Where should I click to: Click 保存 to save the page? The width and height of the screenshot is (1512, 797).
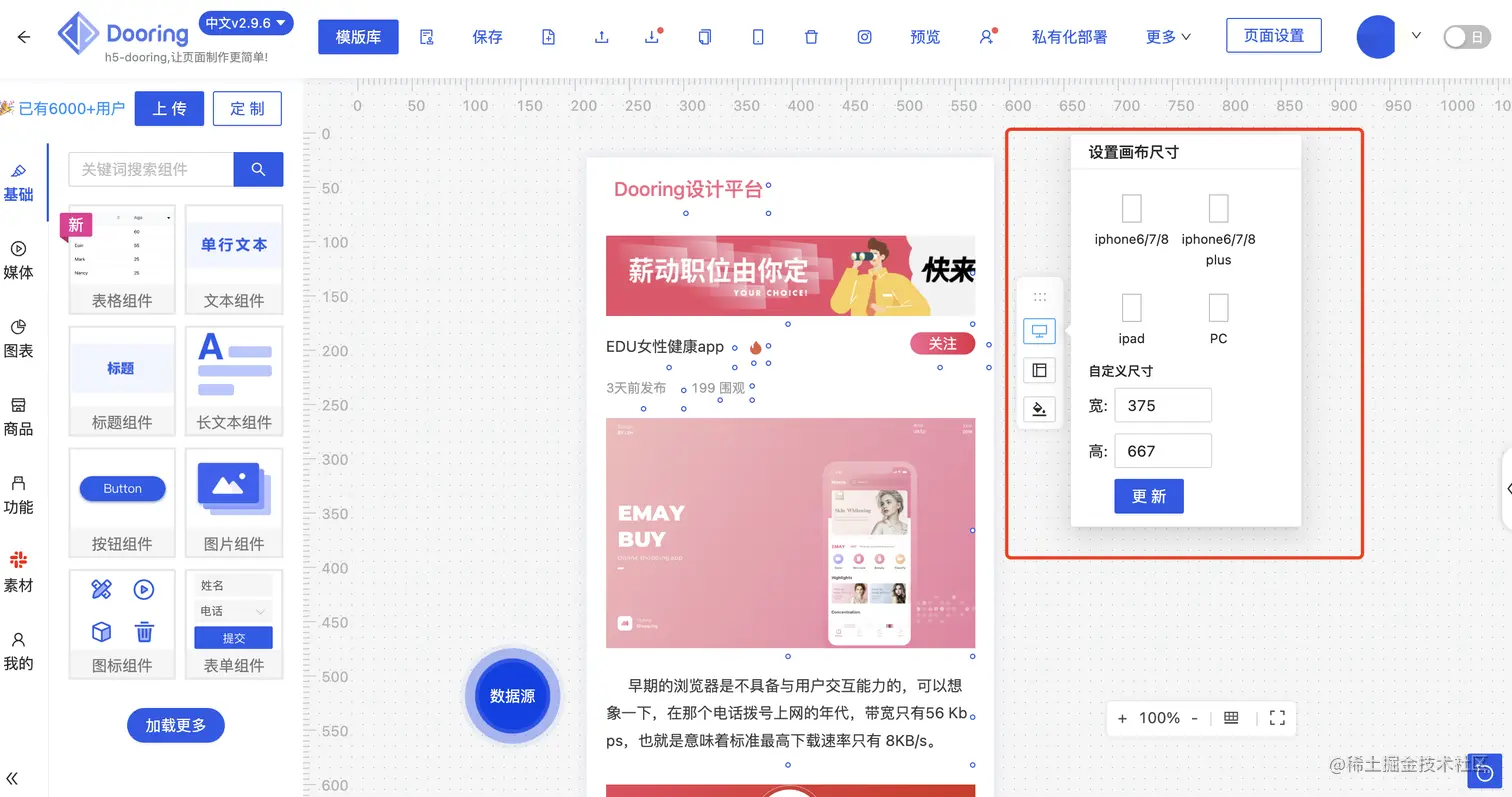pyautogui.click(x=487, y=37)
